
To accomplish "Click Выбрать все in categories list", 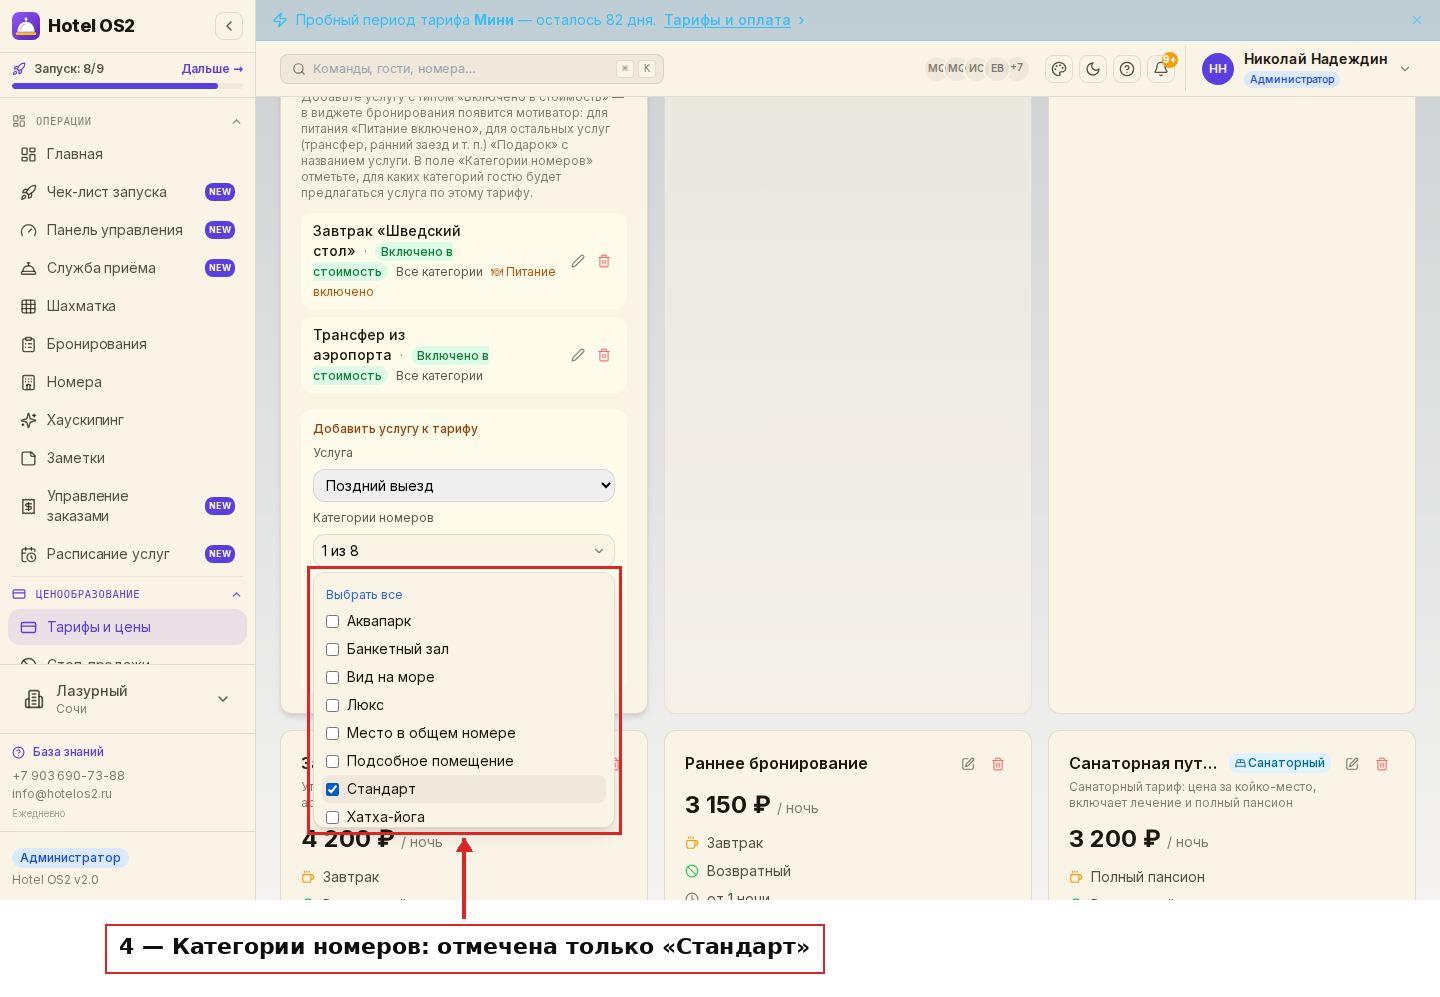I will point(364,595).
